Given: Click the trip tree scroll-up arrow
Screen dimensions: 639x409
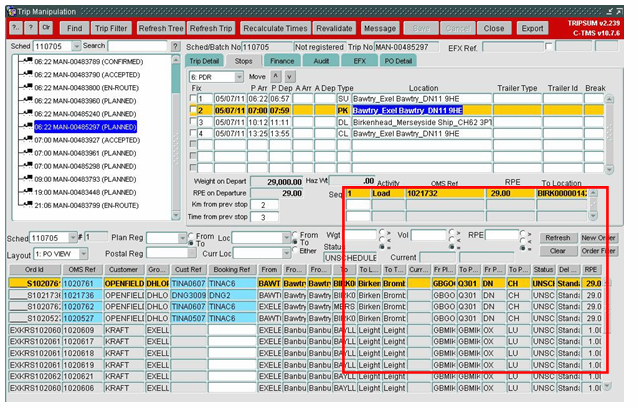Looking at the screenshot, I should point(176,59).
